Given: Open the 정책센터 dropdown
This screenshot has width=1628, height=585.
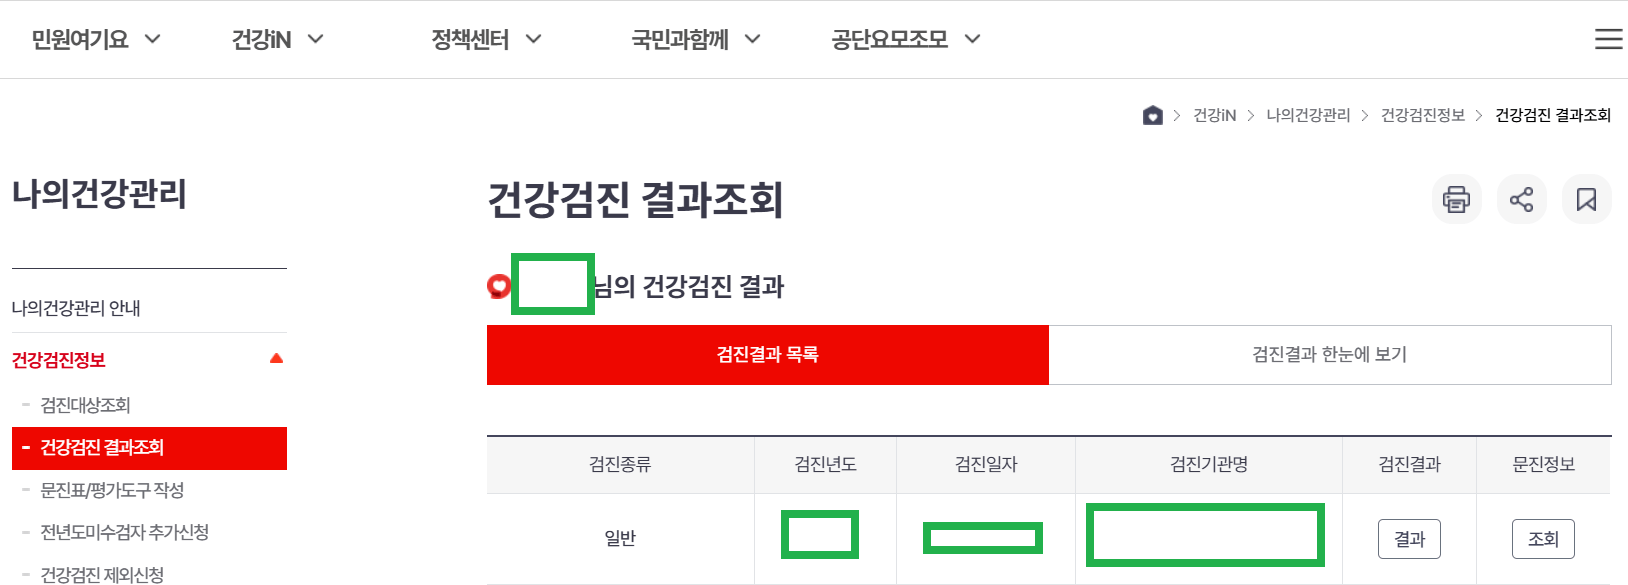Looking at the screenshot, I should point(485,39).
